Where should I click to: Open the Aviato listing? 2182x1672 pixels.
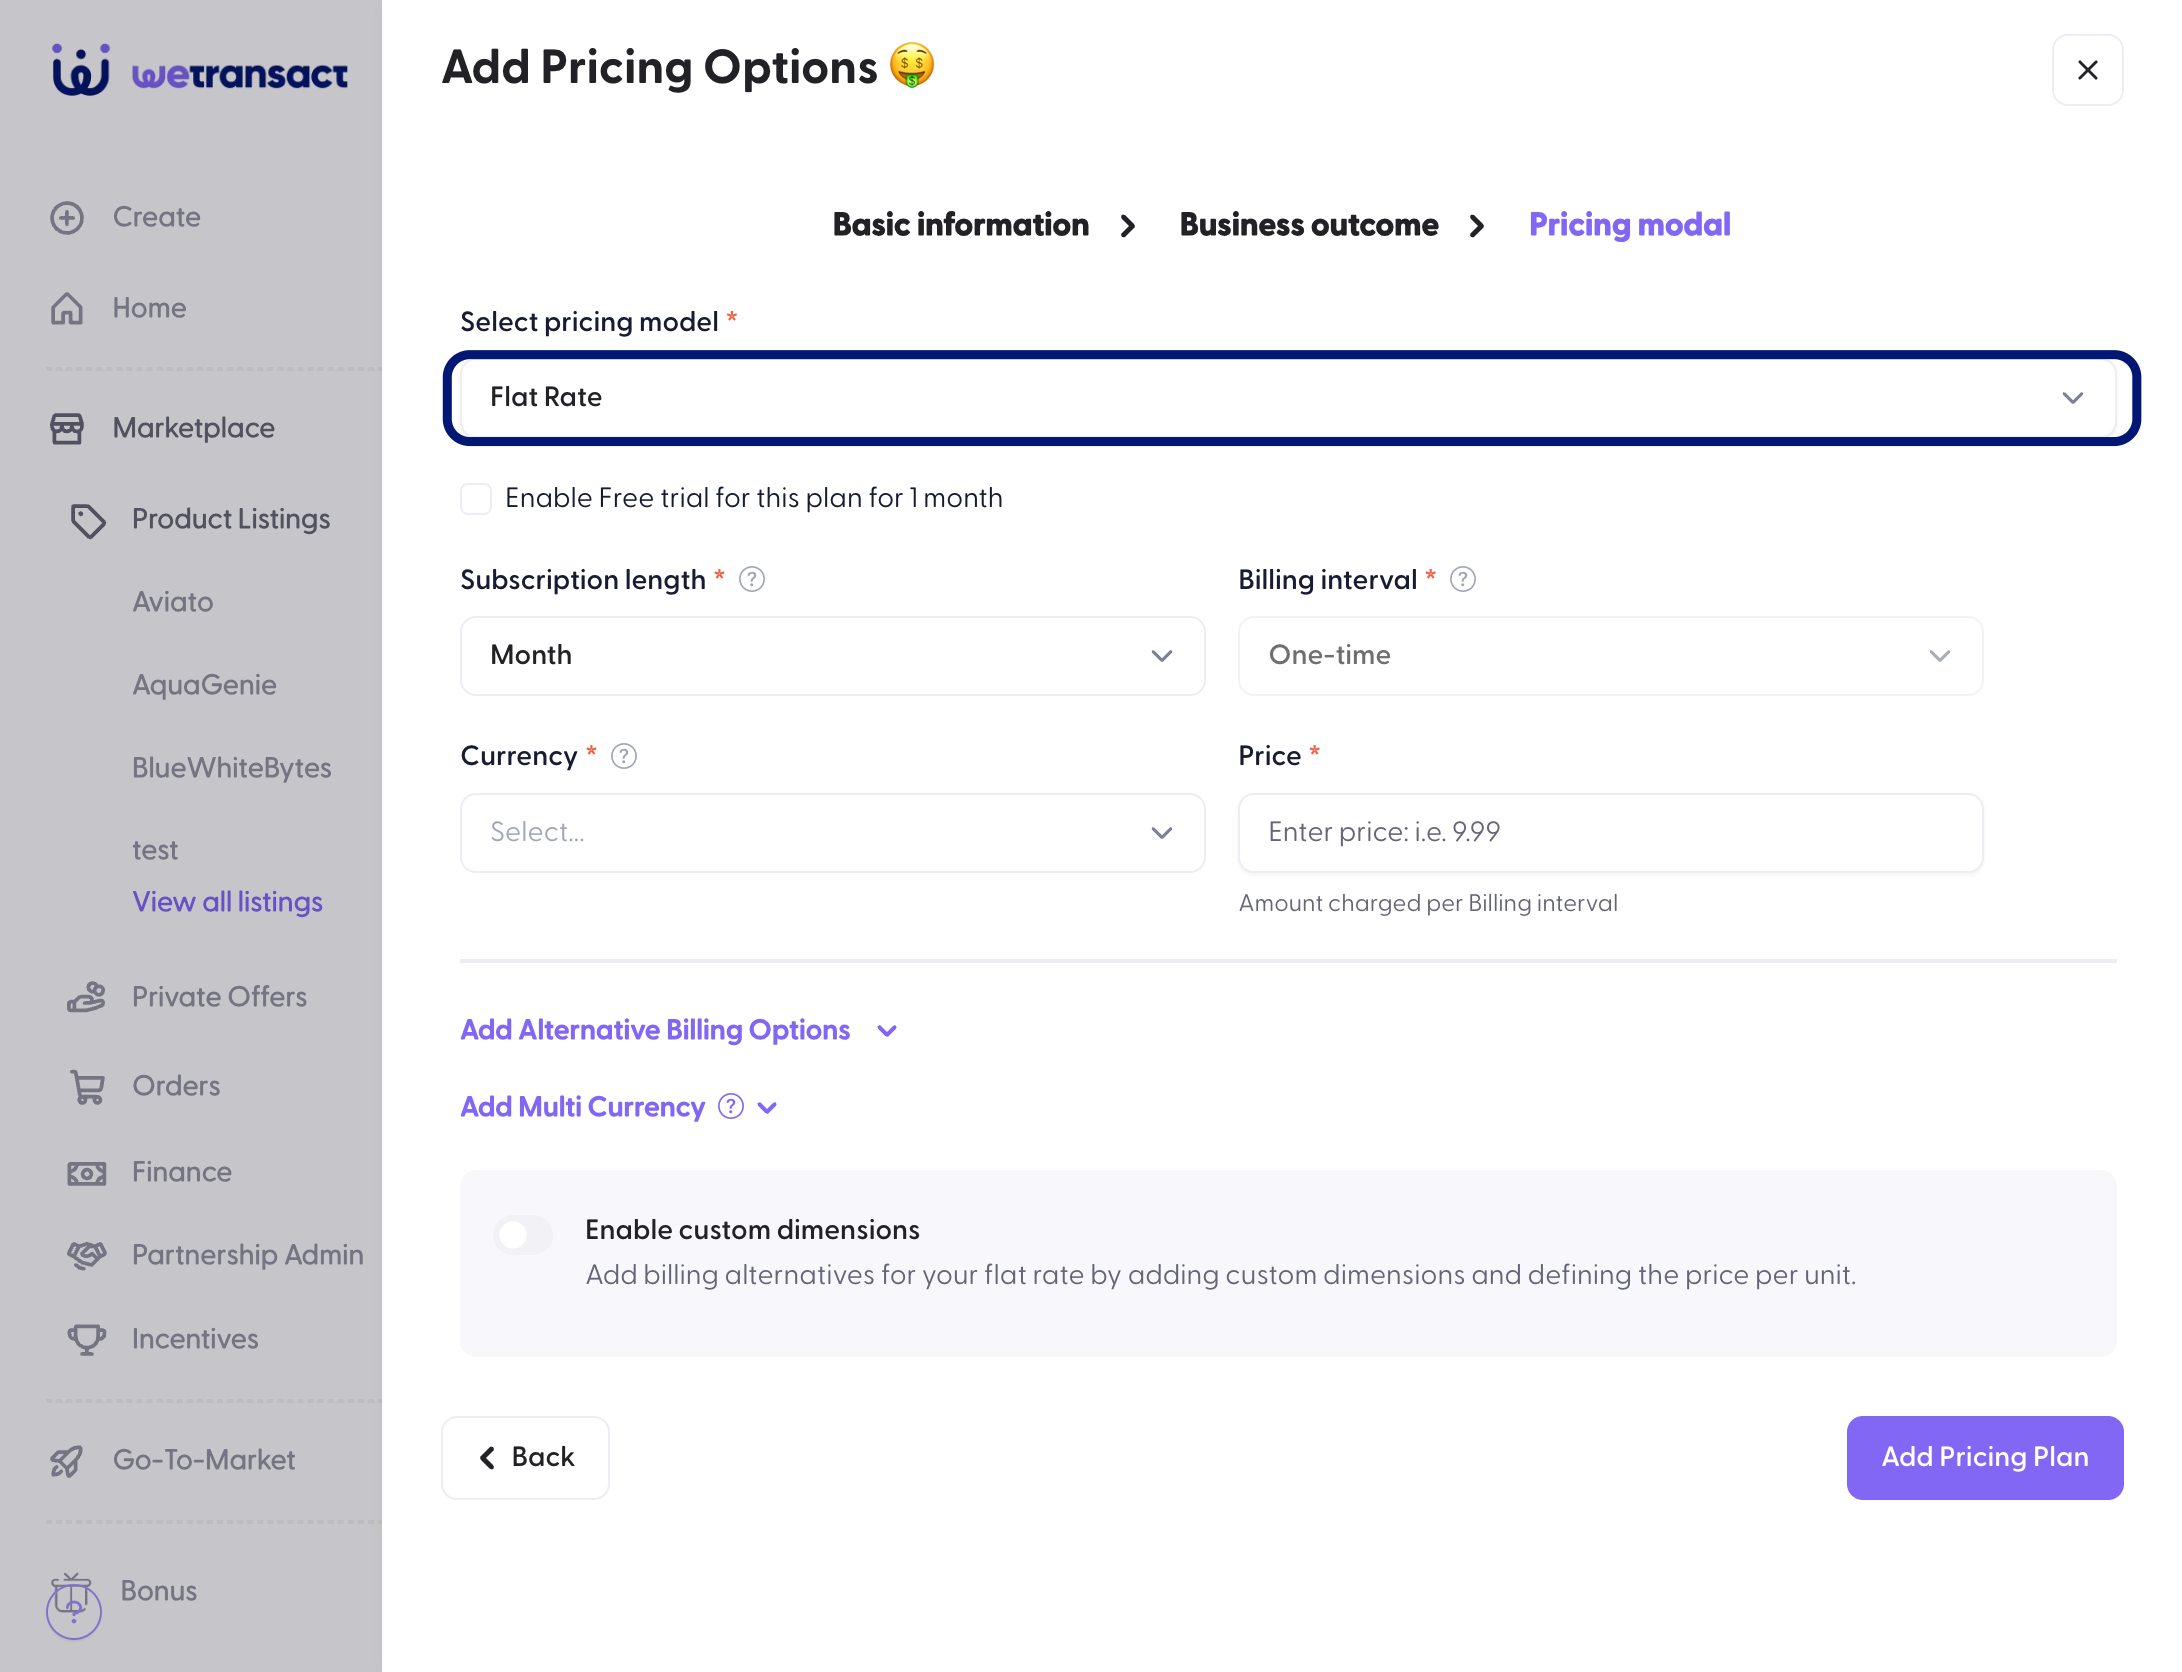tap(173, 602)
